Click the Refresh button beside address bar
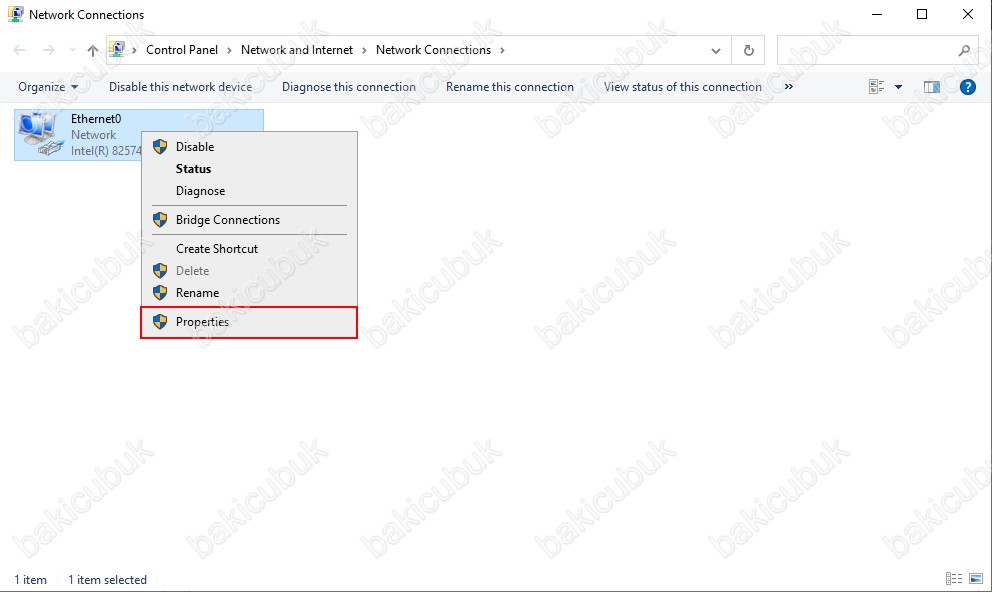The image size is (992, 592). [x=748, y=50]
